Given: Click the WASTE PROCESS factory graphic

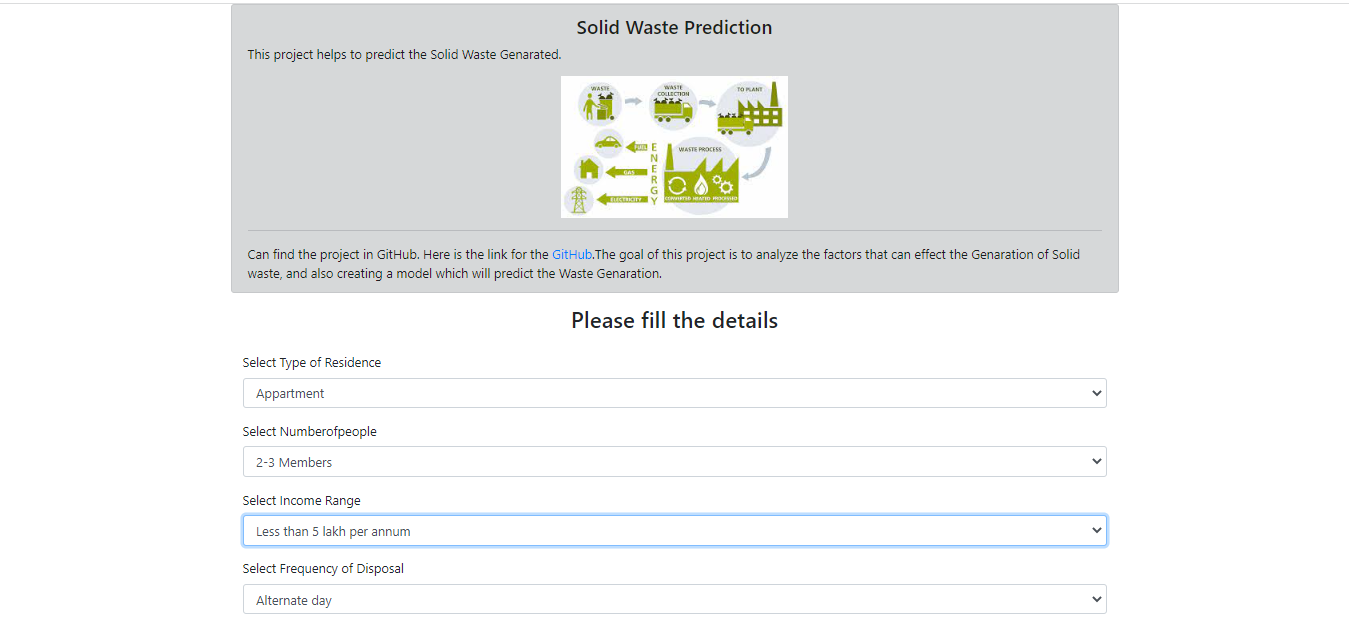Looking at the screenshot, I should point(703,170).
